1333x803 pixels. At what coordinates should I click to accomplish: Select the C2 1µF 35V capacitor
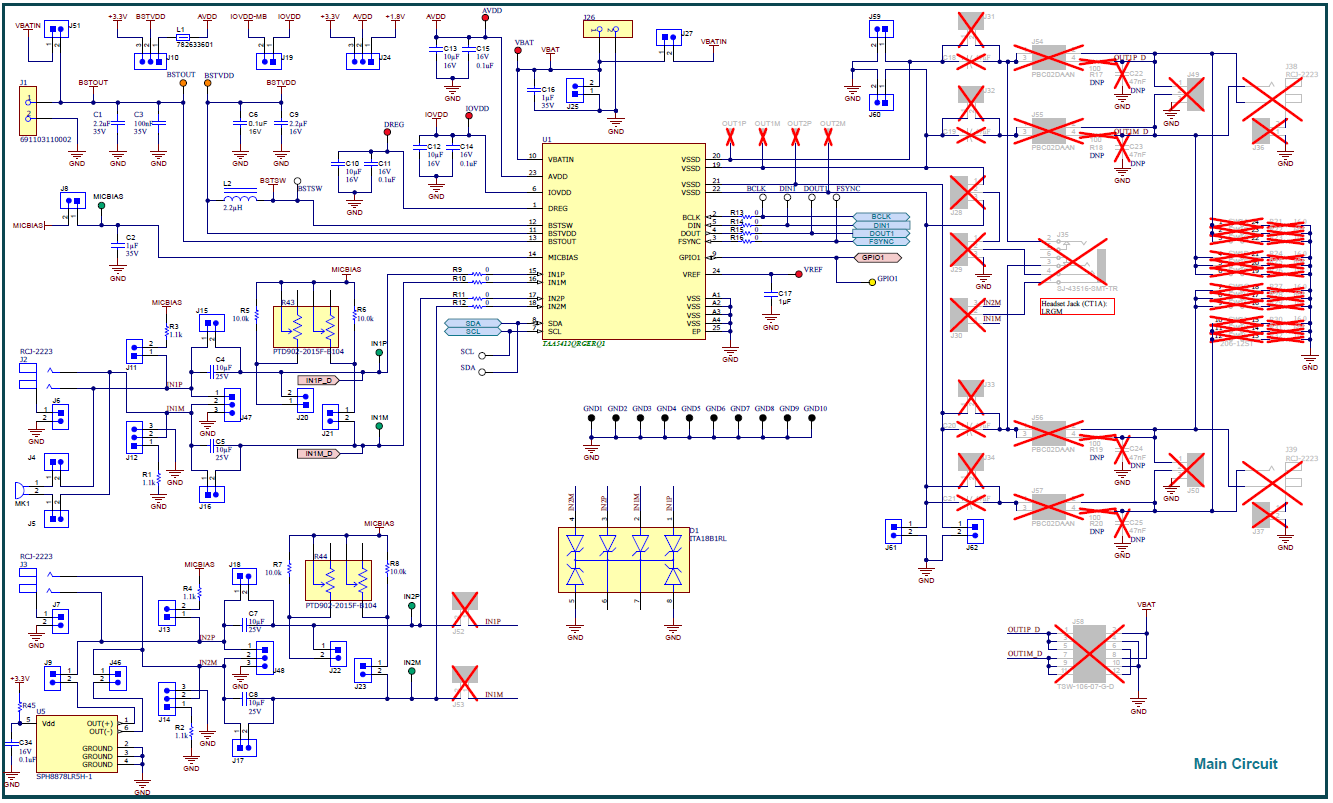[117, 244]
